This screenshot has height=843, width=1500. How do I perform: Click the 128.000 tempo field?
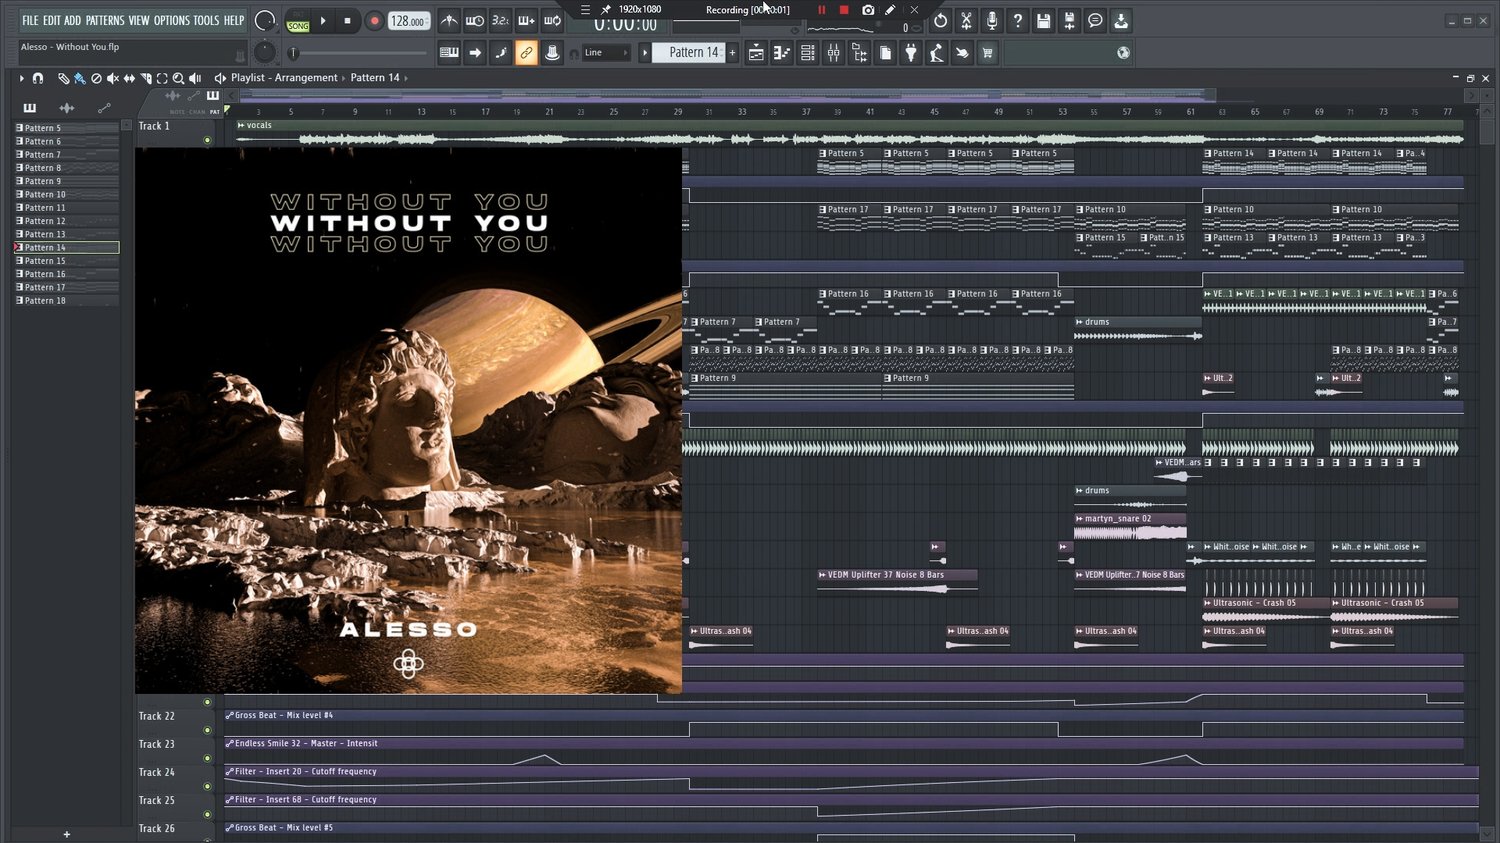408,20
